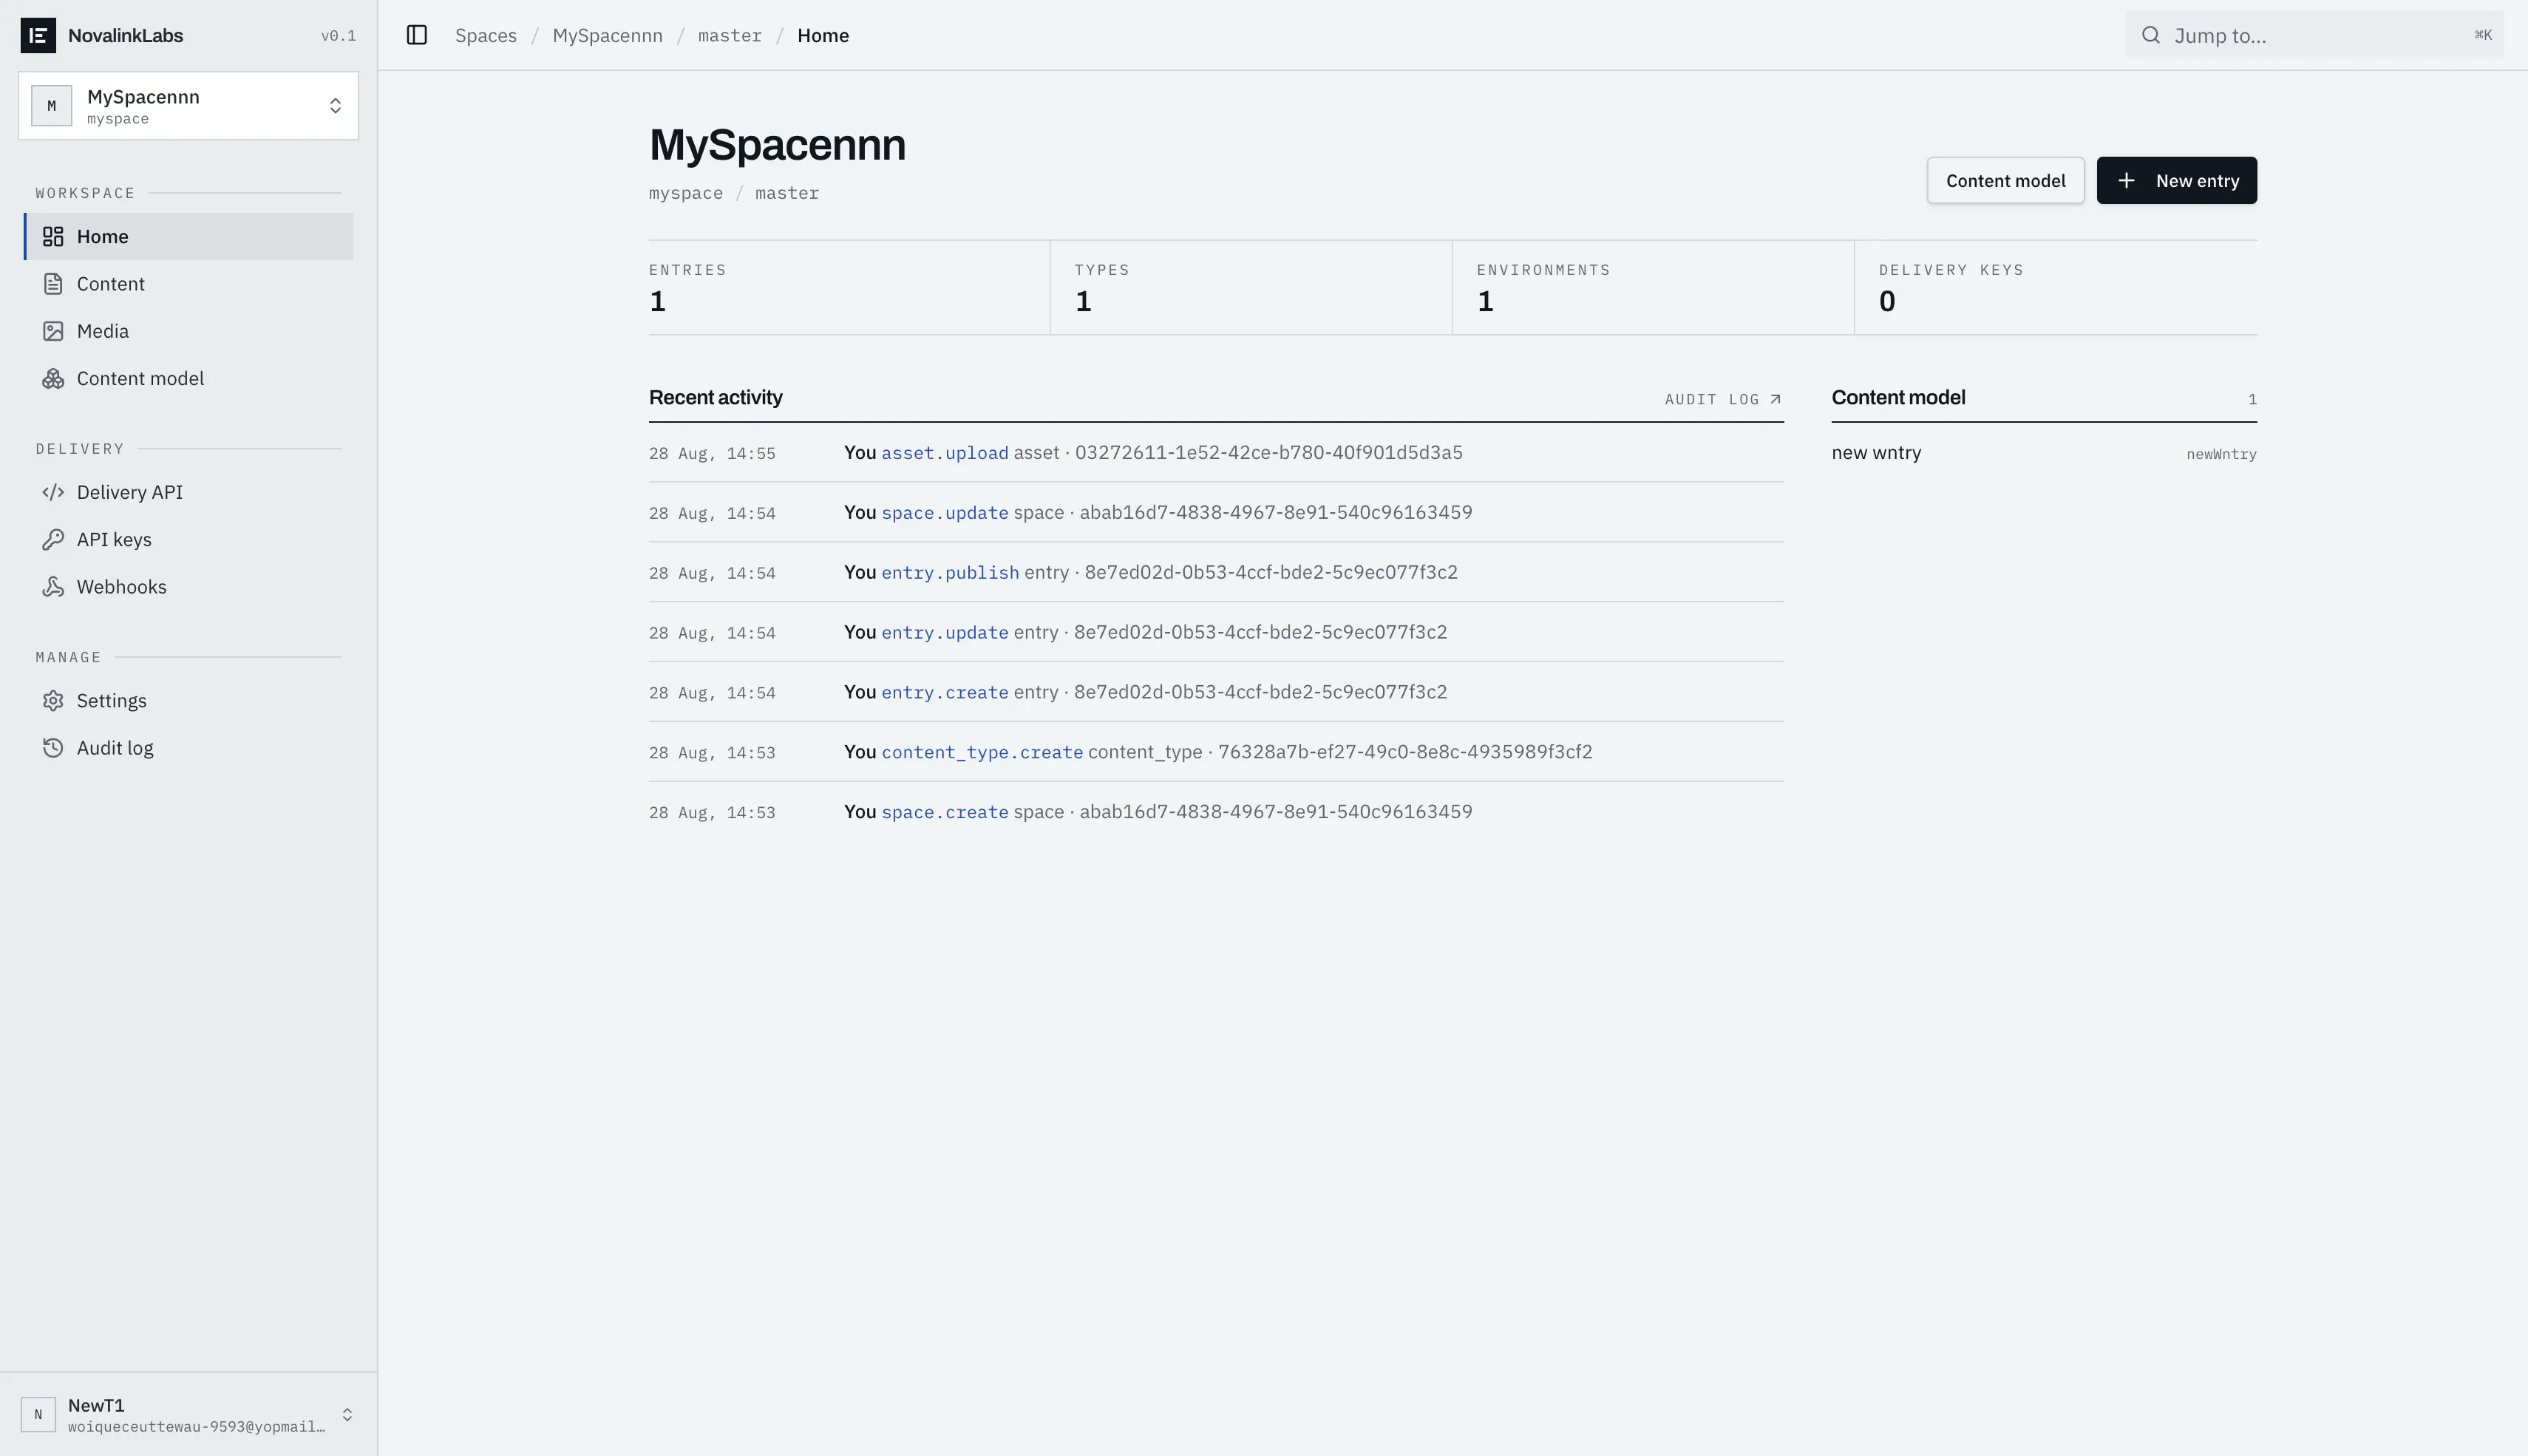This screenshot has height=1456, width=2528.
Task: Click the space.create activity link
Action: pyautogui.click(x=944, y=812)
